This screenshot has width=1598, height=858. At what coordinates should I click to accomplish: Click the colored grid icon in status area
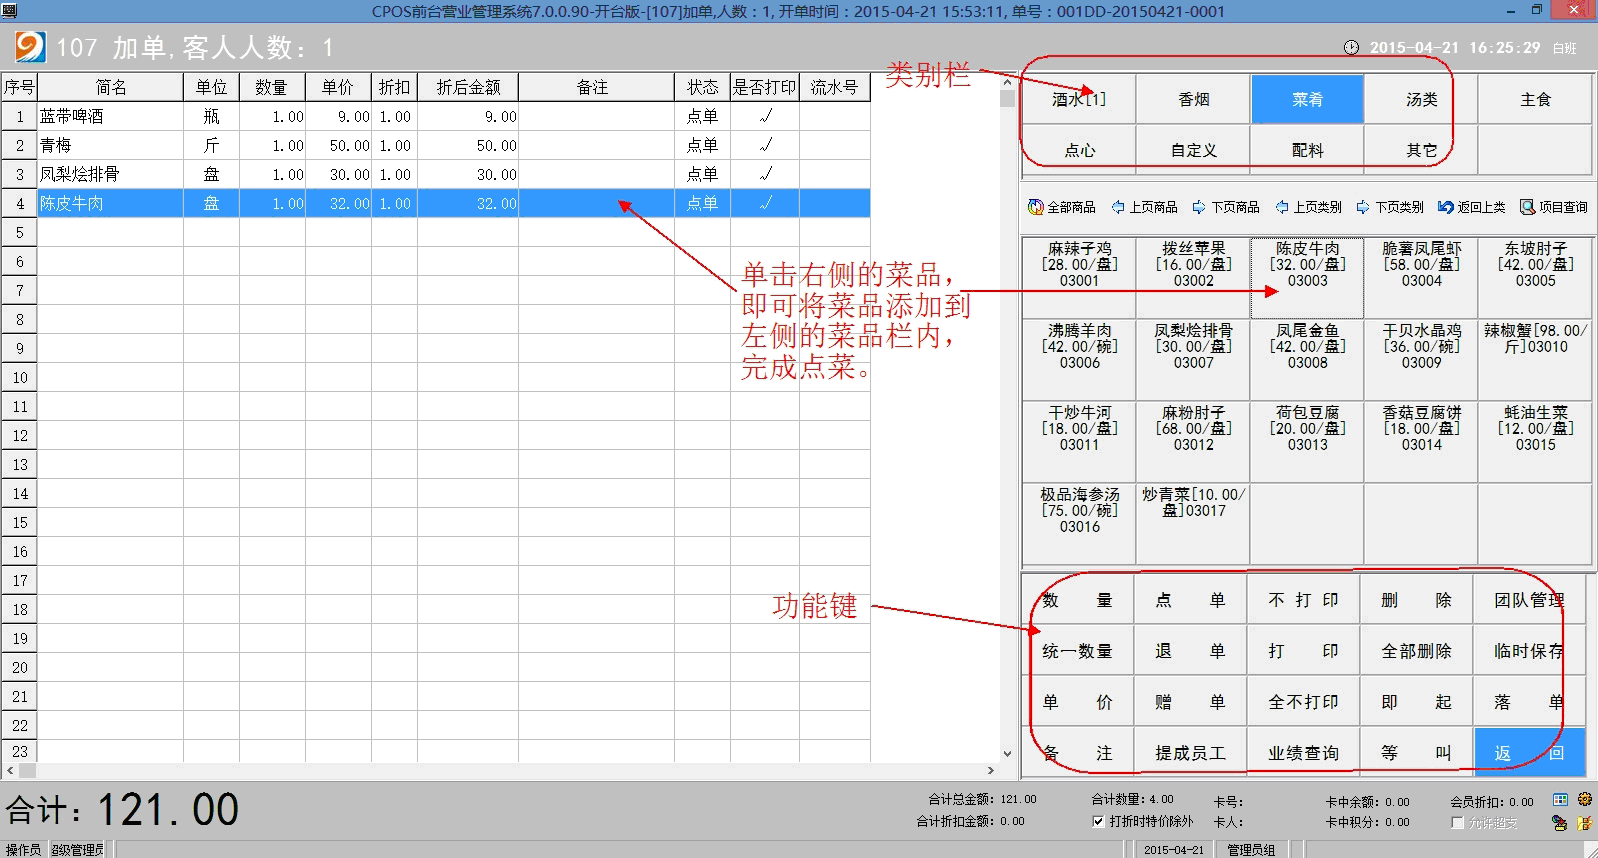[1560, 800]
